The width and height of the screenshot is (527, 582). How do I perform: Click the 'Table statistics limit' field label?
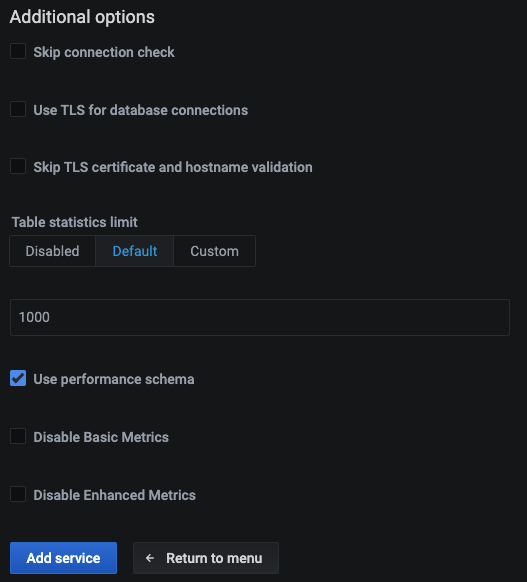click(x=75, y=222)
